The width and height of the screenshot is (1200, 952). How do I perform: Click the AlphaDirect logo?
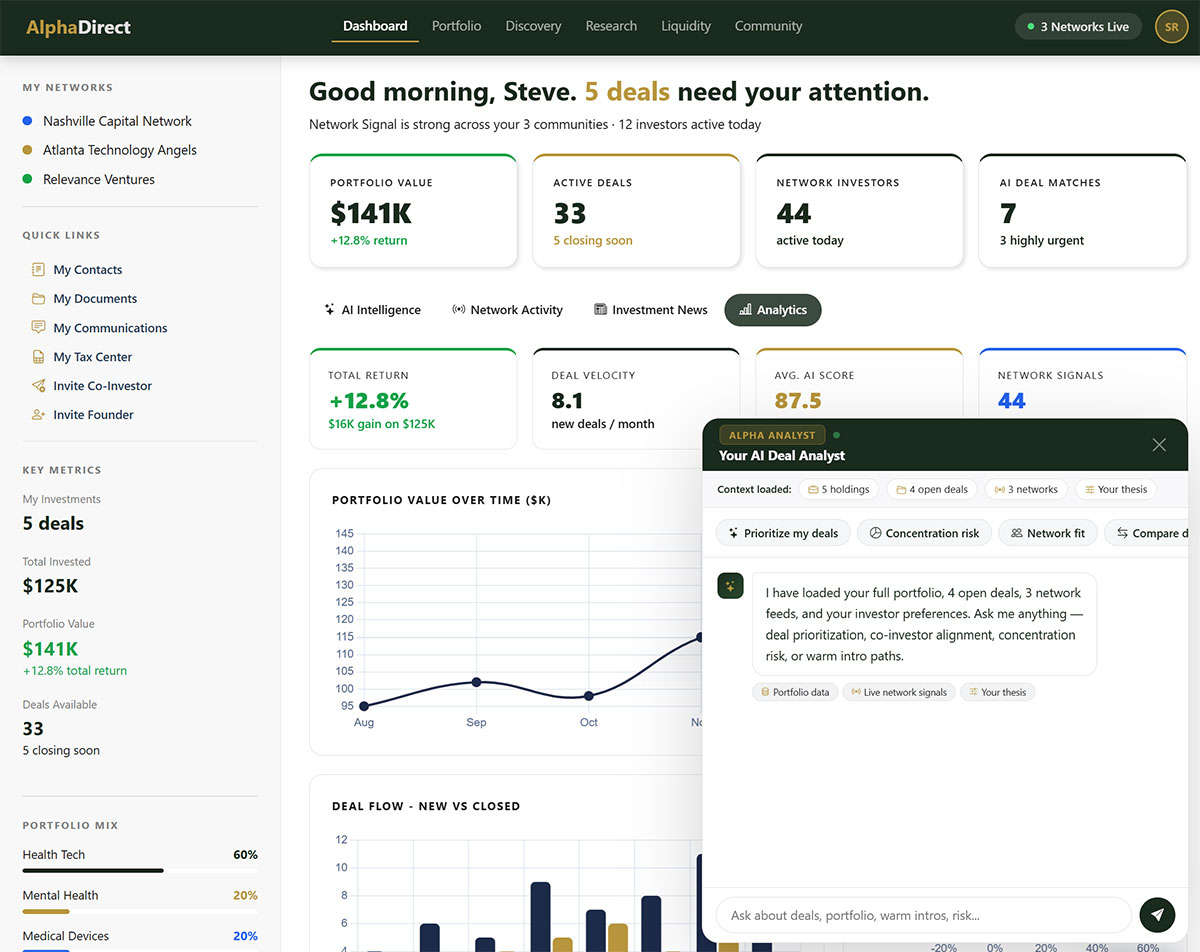(78, 27)
